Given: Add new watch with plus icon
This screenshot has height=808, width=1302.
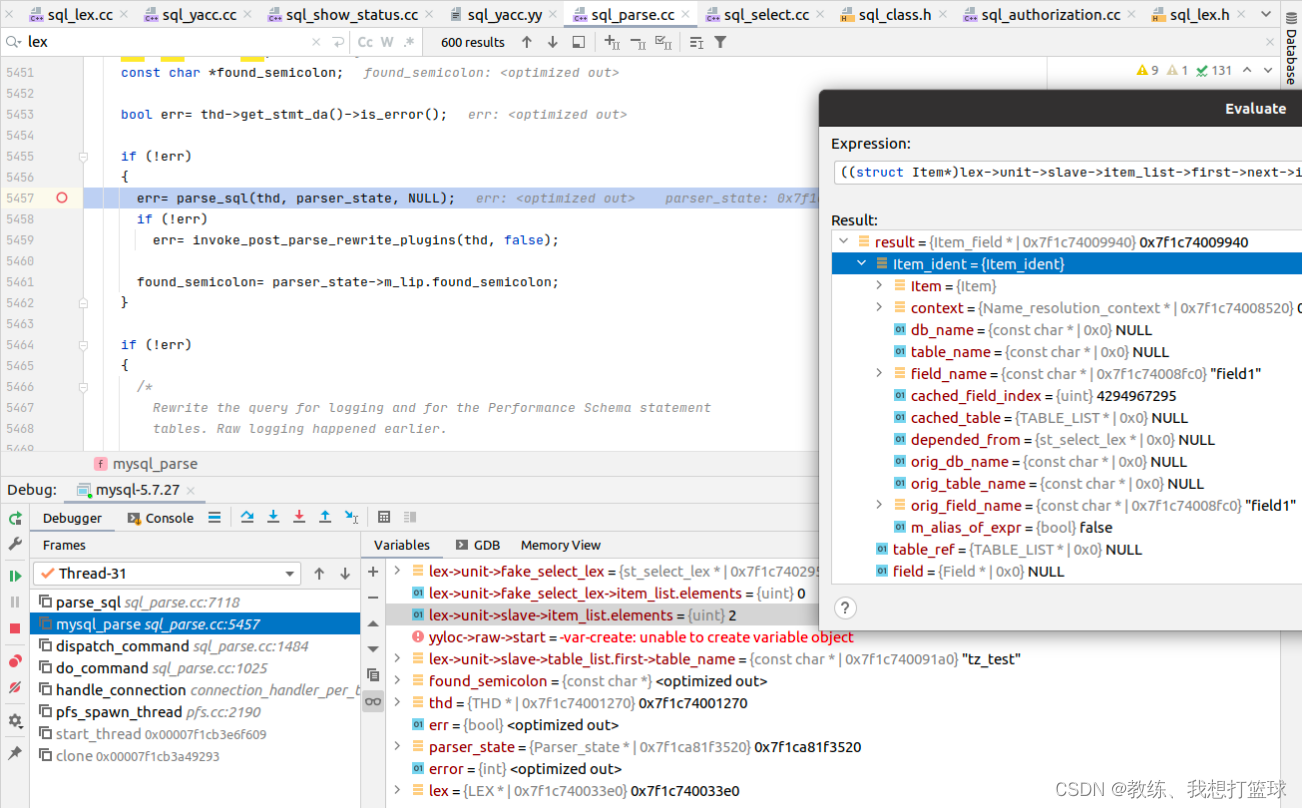Looking at the screenshot, I should (x=373, y=572).
